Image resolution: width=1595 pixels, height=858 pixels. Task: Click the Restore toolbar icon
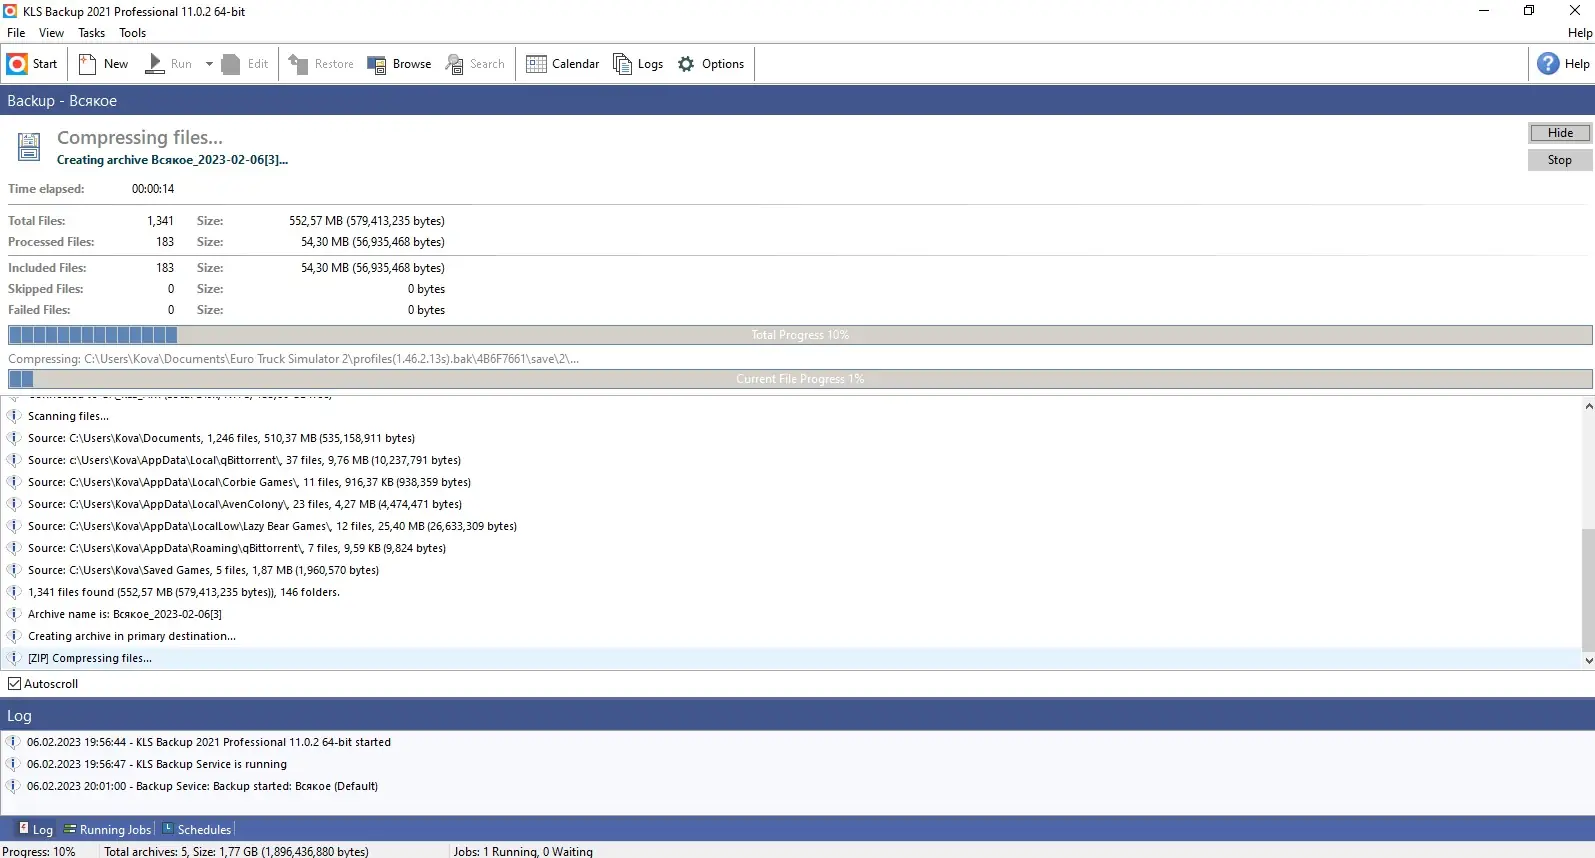pyautogui.click(x=298, y=64)
